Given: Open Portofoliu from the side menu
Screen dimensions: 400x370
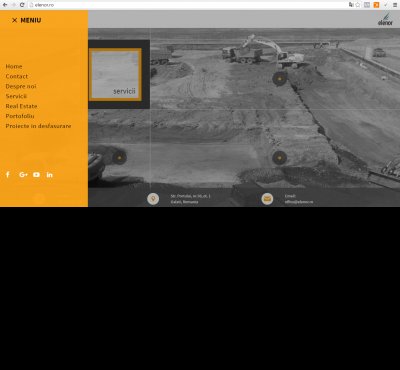Looking at the screenshot, I should click(x=20, y=116).
